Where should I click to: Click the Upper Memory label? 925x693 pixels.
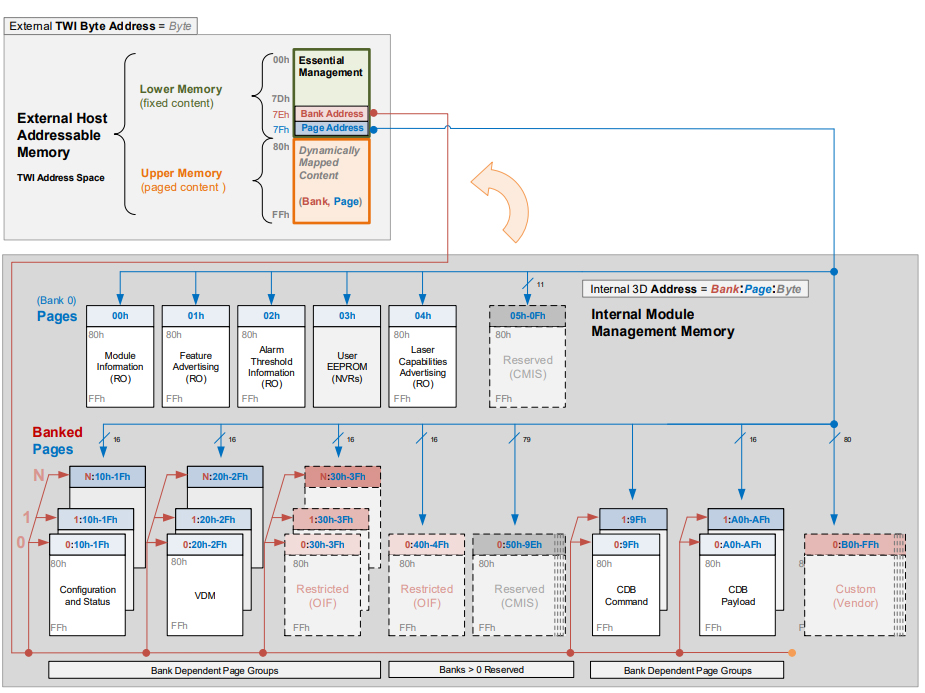click(x=182, y=180)
